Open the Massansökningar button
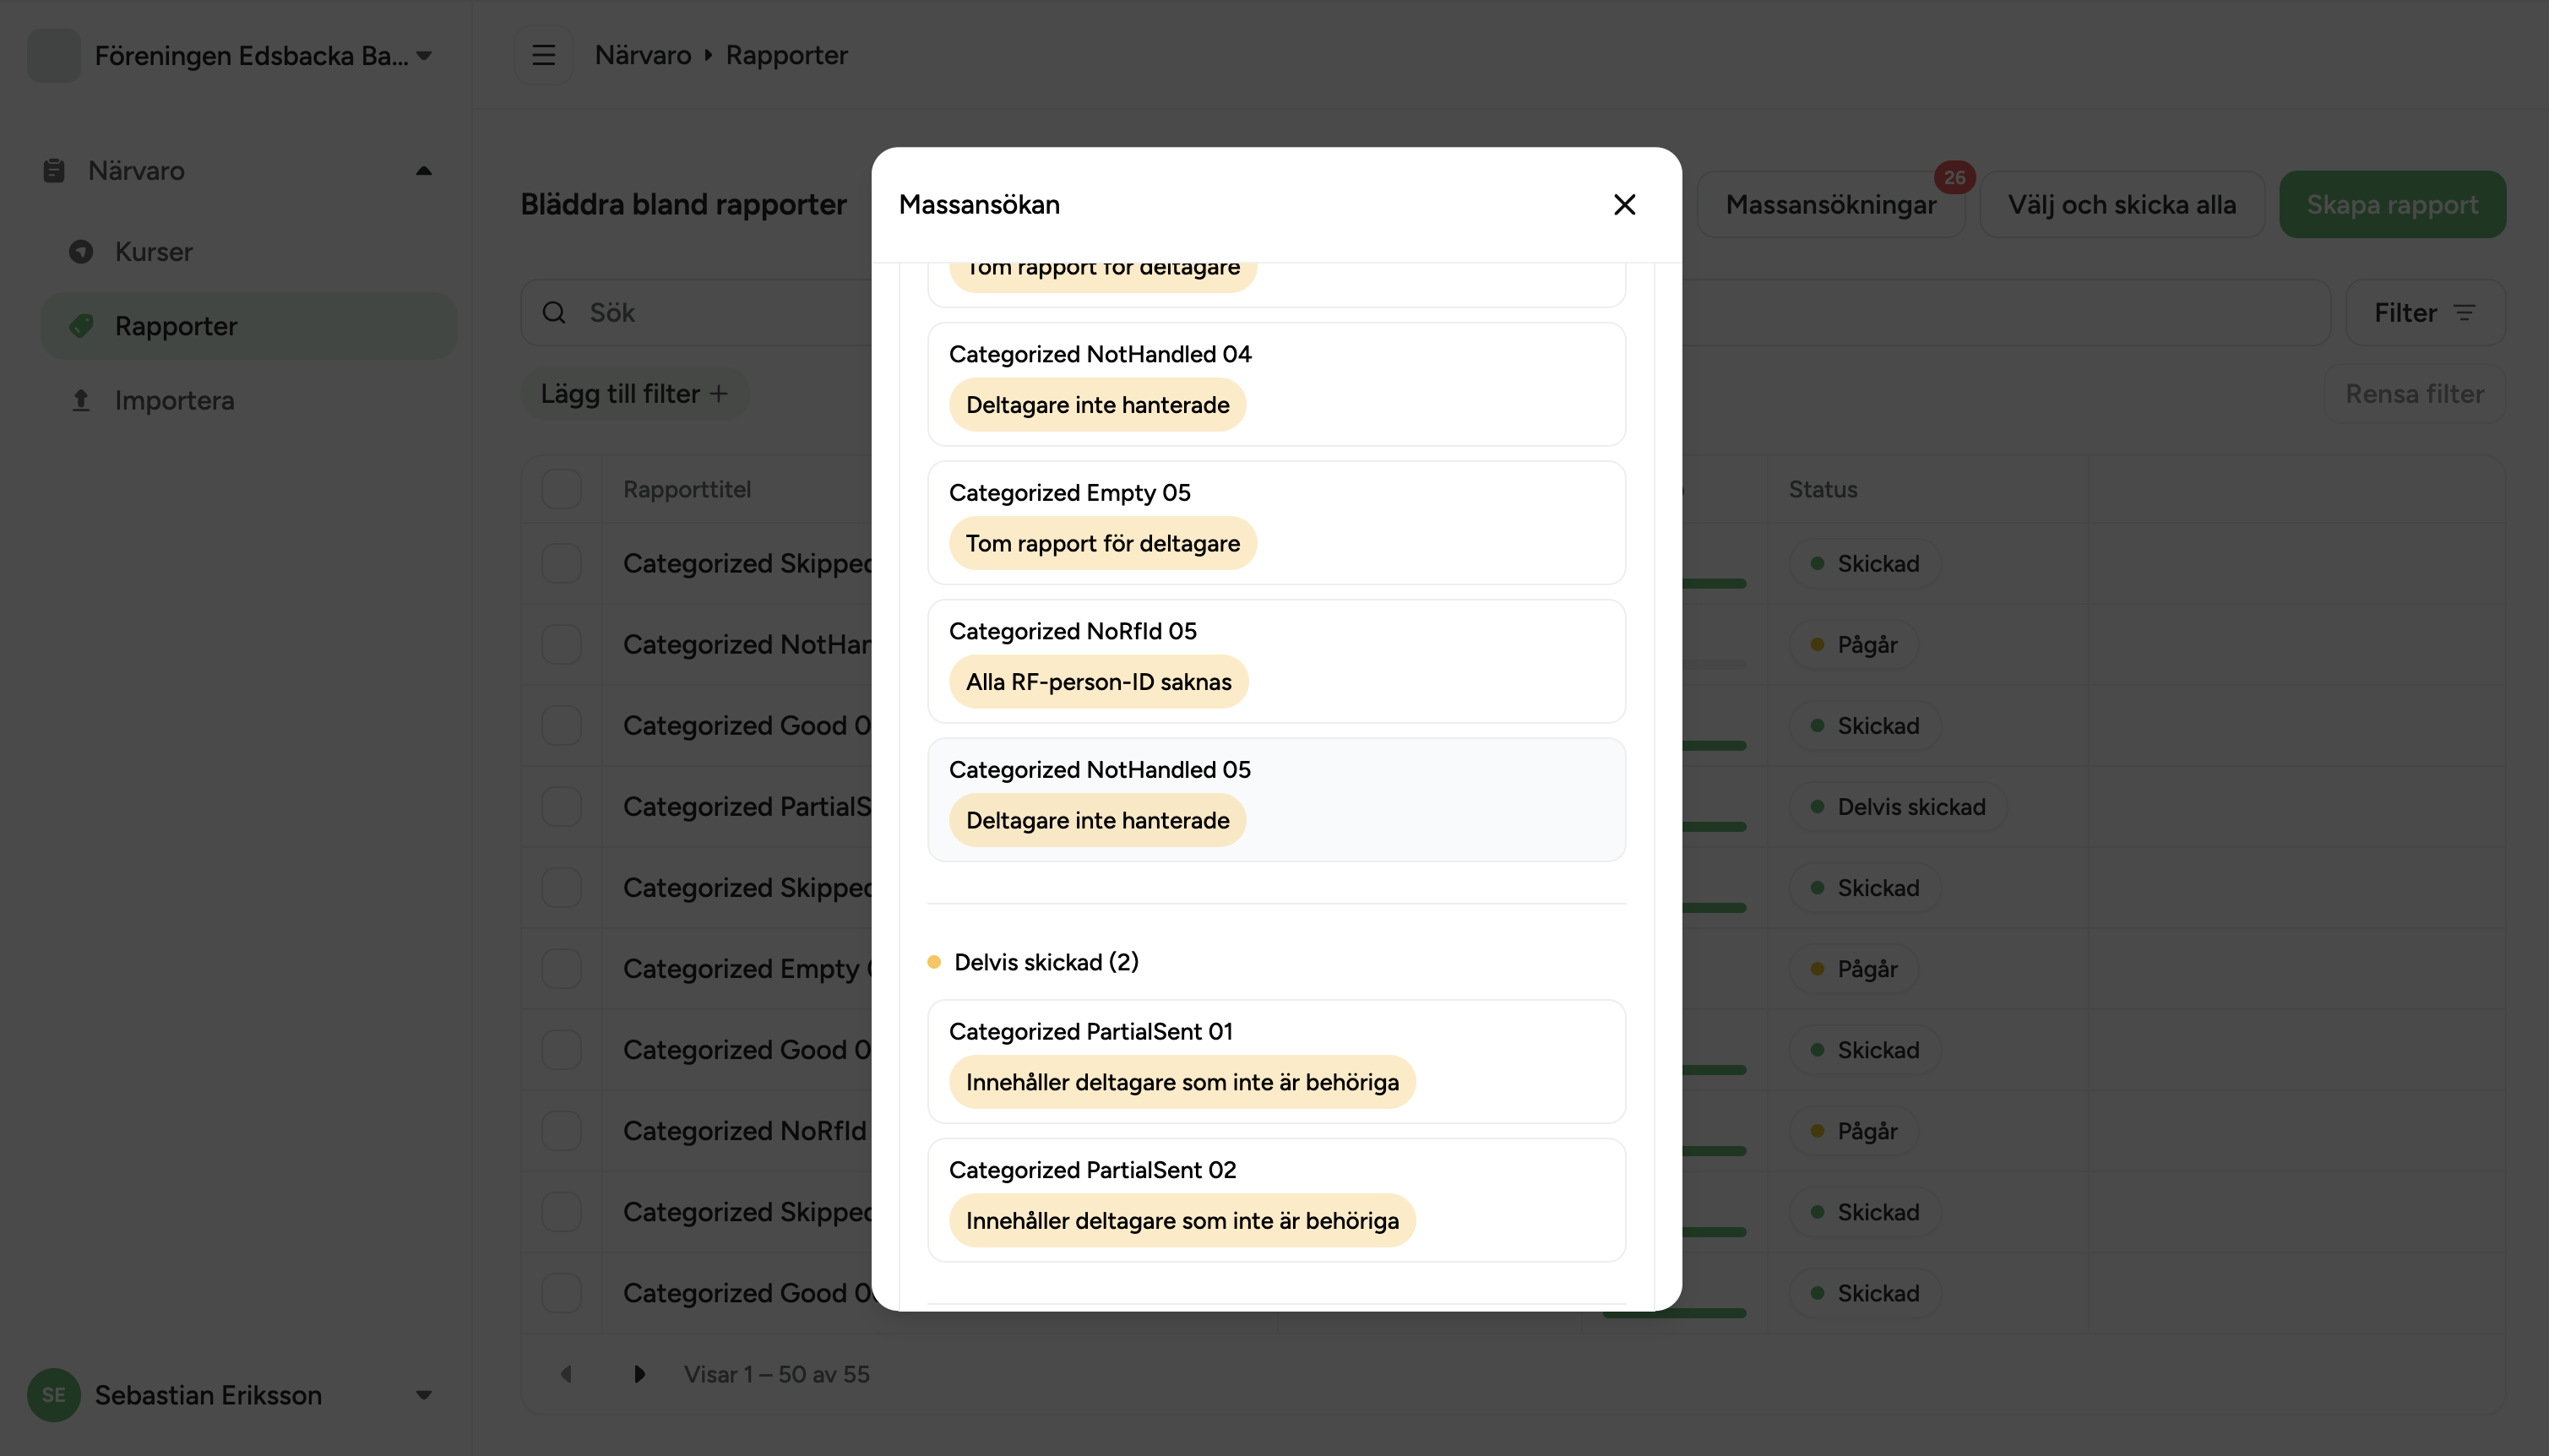 click(1830, 204)
